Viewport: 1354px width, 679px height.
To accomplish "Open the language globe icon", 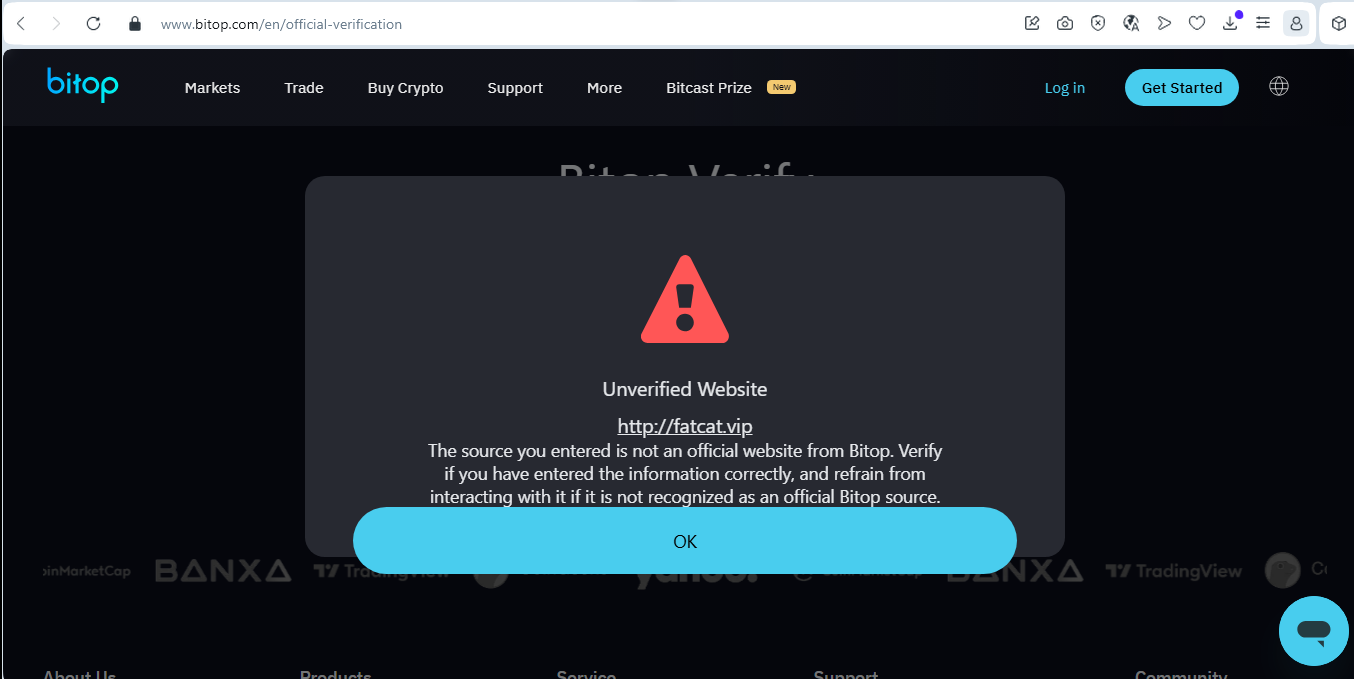I will pyautogui.click(x=1278, y=86).
